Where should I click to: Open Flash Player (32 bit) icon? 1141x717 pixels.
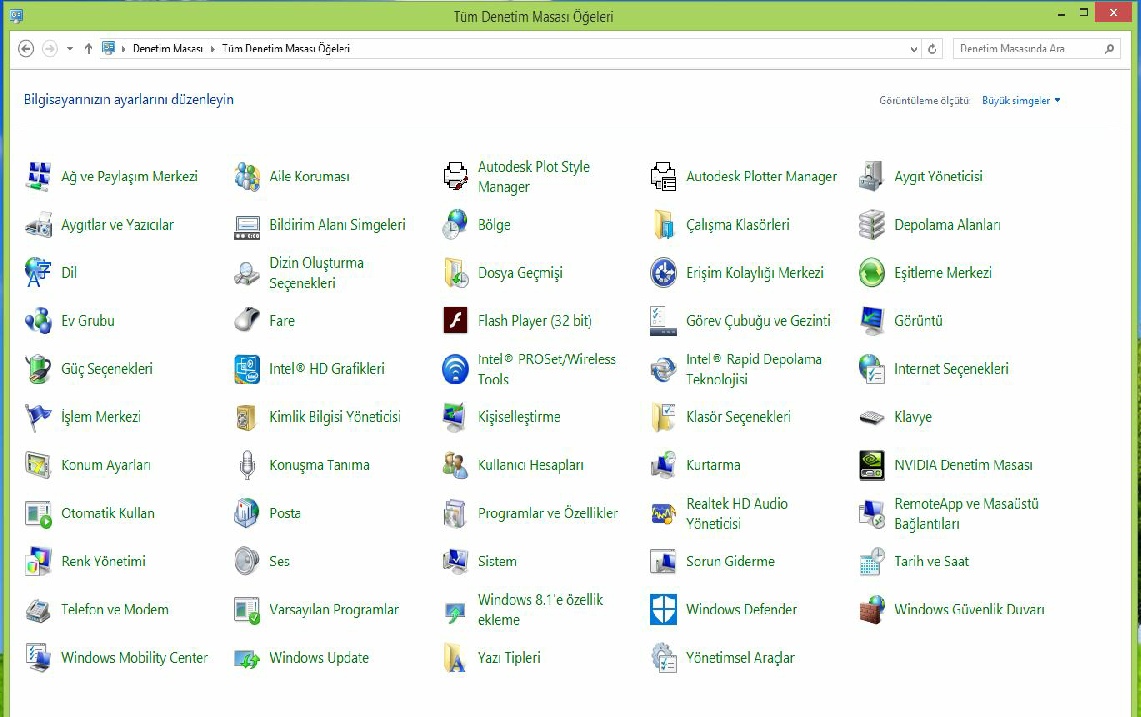[x=456, y=321]
